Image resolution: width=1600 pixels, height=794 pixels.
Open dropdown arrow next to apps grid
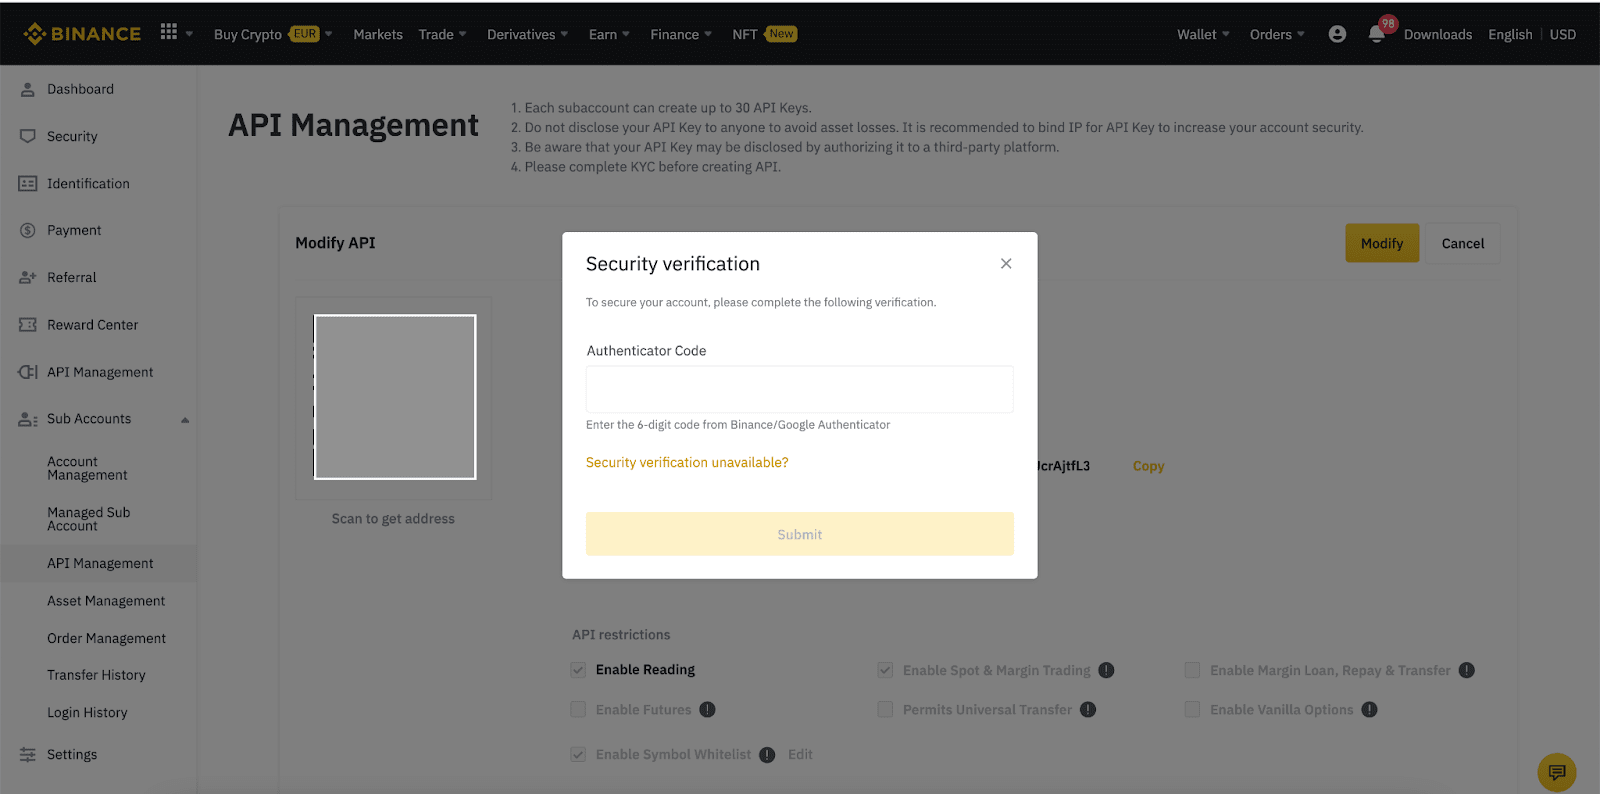coord(190,34)
